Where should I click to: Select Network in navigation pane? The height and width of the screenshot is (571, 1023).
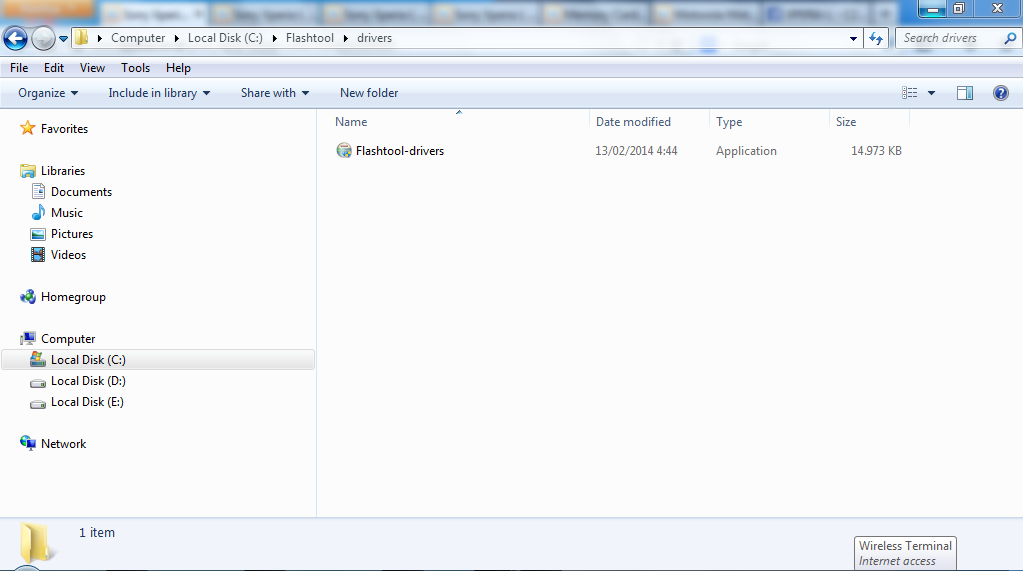[x=63, y=443]
